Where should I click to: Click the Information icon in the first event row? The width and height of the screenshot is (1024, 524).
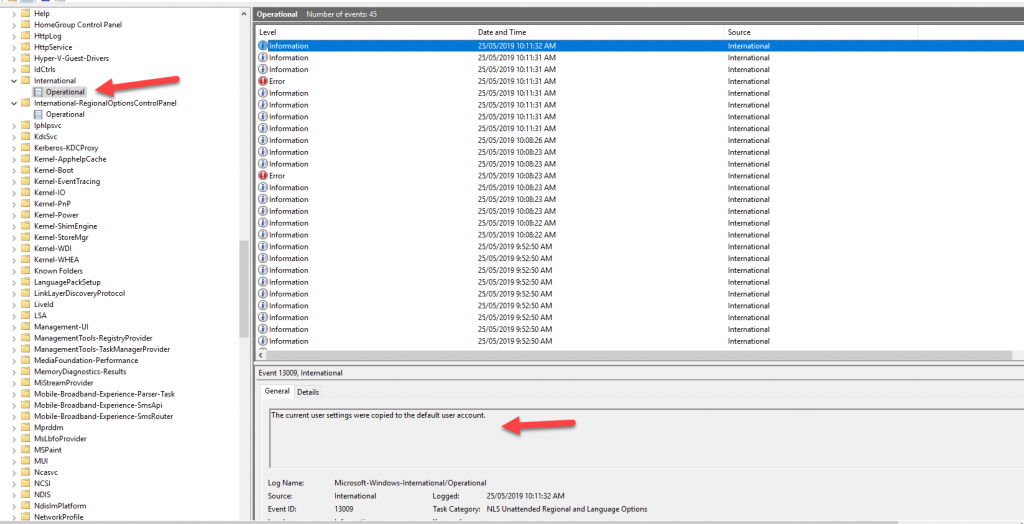[x=263, y=46]
